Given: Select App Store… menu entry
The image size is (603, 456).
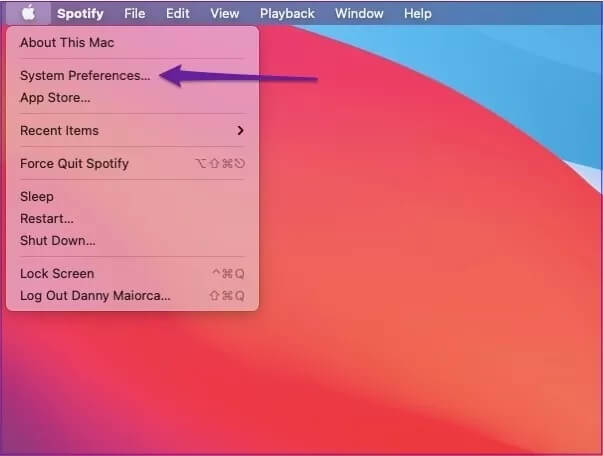Looking at the screenshot, I should coord(132,98).
